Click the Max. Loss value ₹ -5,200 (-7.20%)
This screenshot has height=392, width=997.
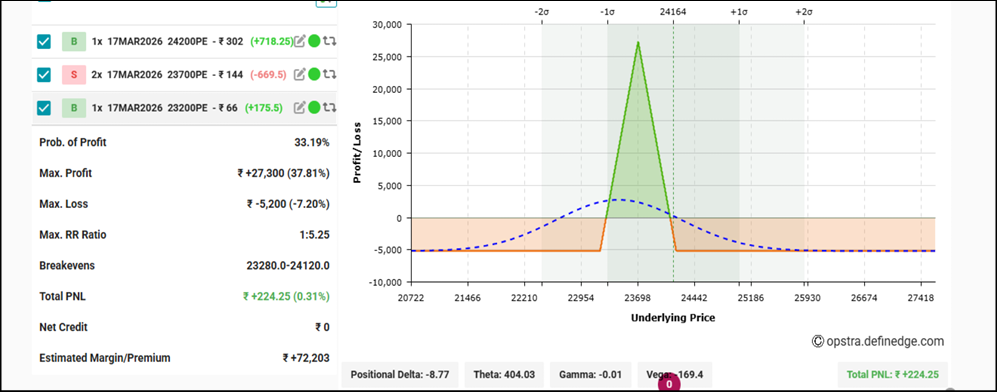289,204
